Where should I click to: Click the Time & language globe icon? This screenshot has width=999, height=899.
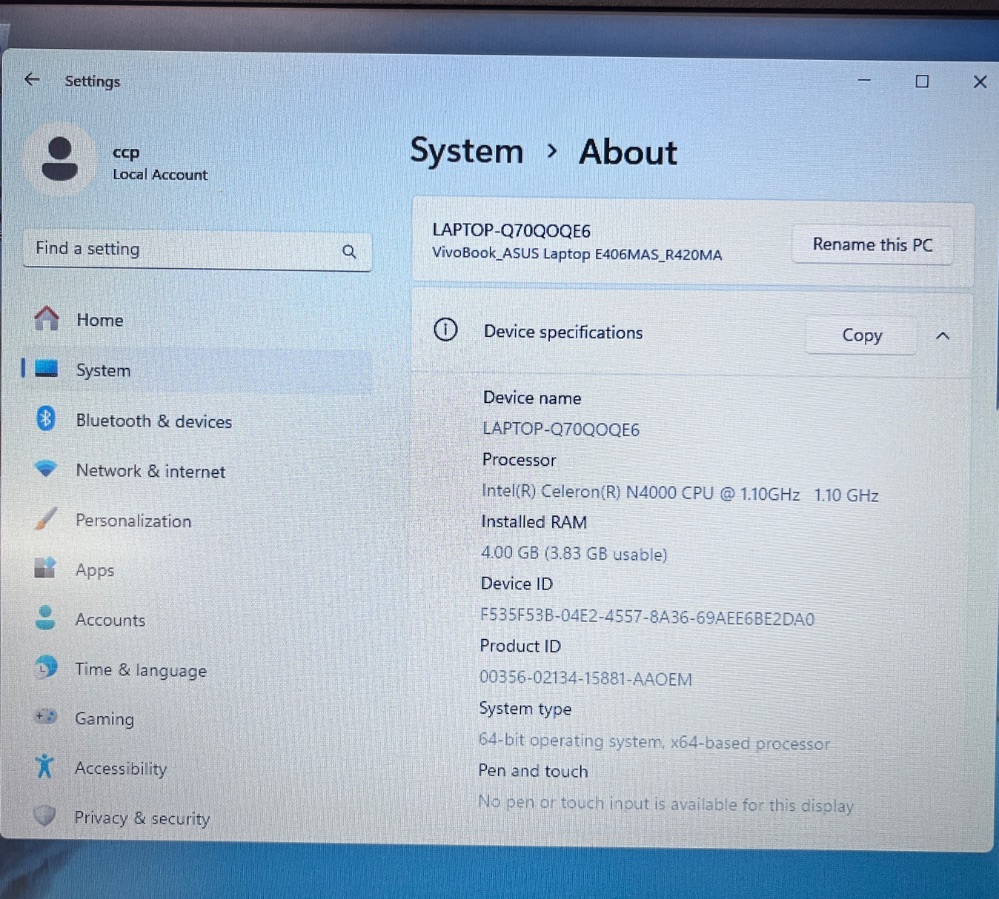coord(46,668)
